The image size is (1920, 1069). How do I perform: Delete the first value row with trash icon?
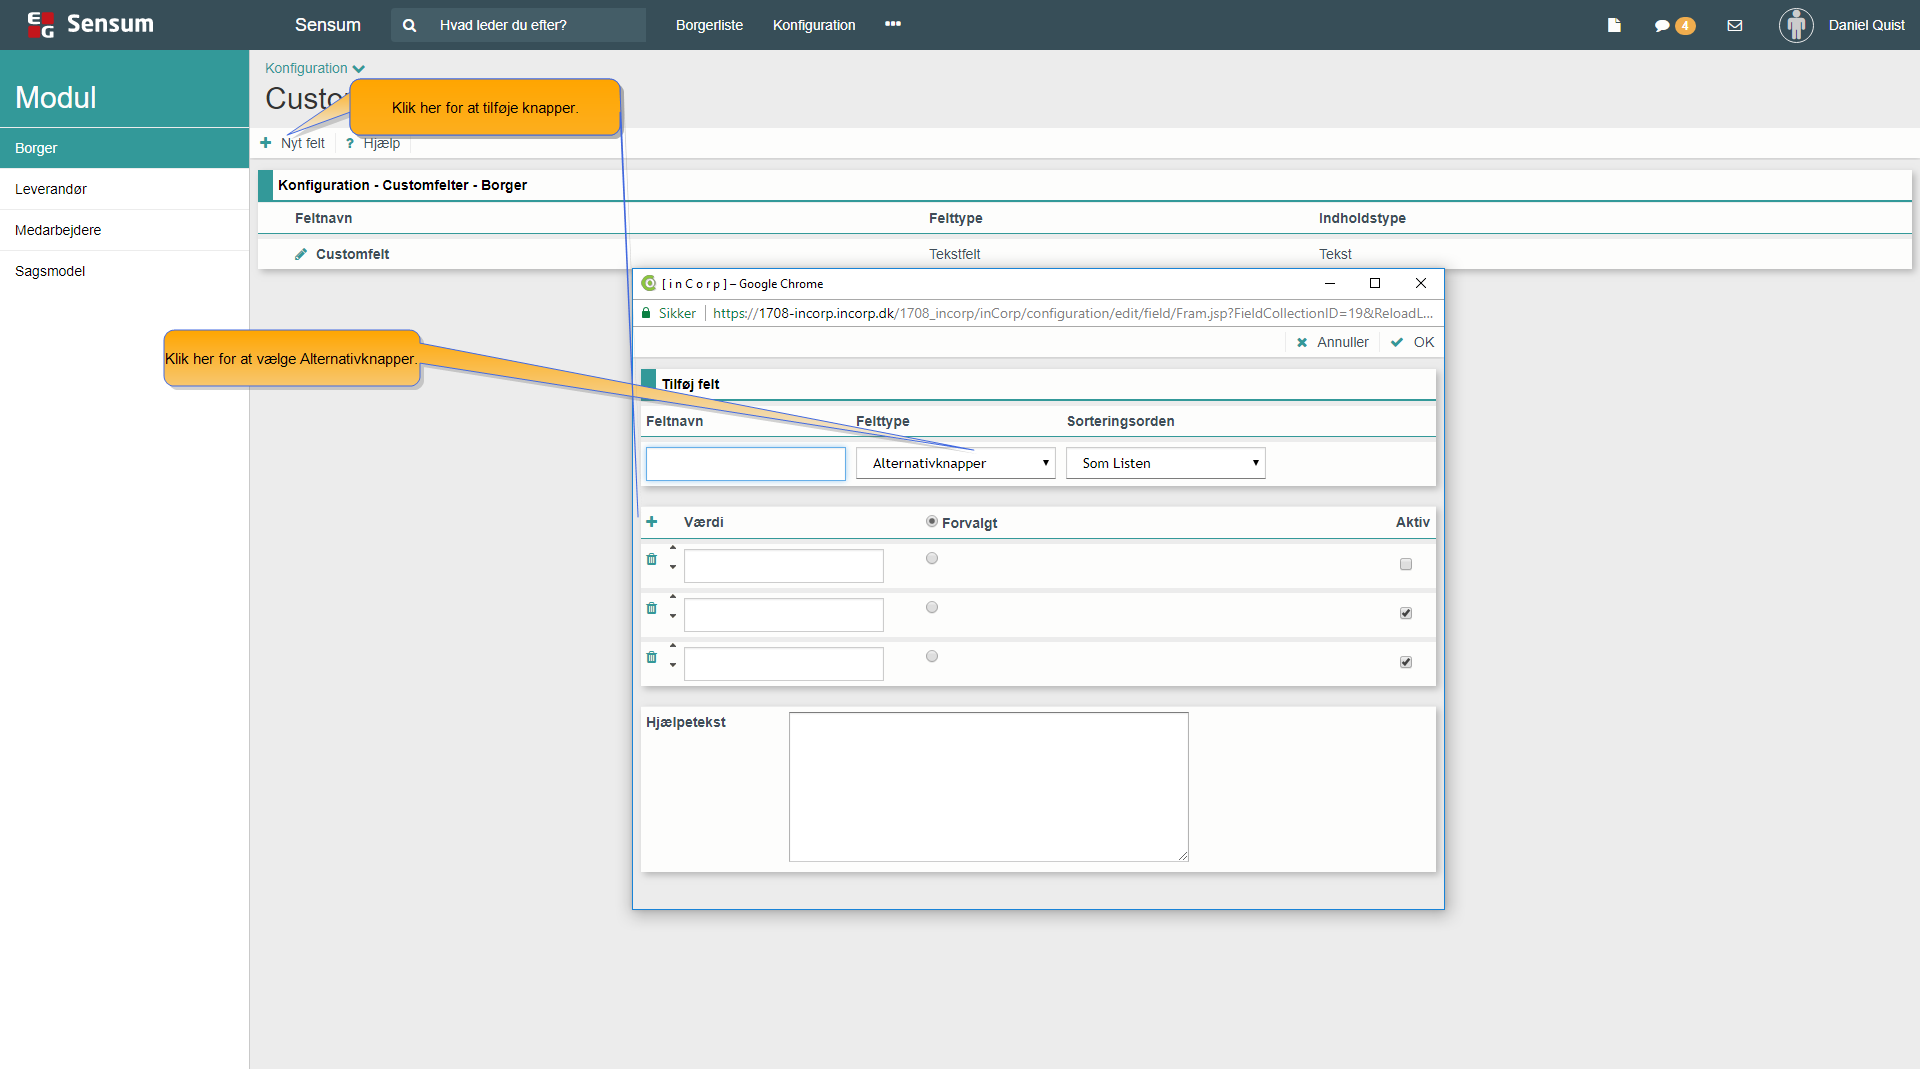tap(652, 559)
